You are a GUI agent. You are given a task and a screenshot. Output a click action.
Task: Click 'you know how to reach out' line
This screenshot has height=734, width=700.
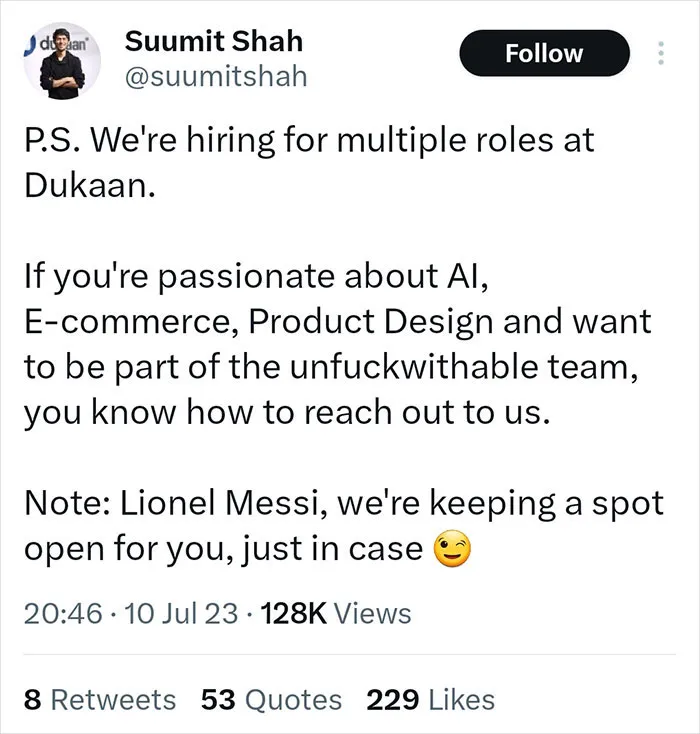coord(287,412)
